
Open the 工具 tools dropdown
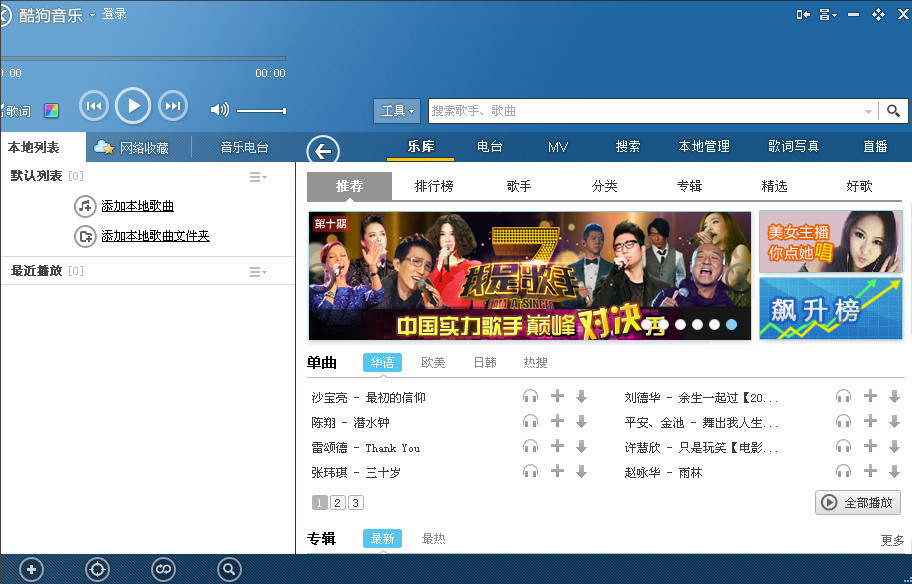397,111
